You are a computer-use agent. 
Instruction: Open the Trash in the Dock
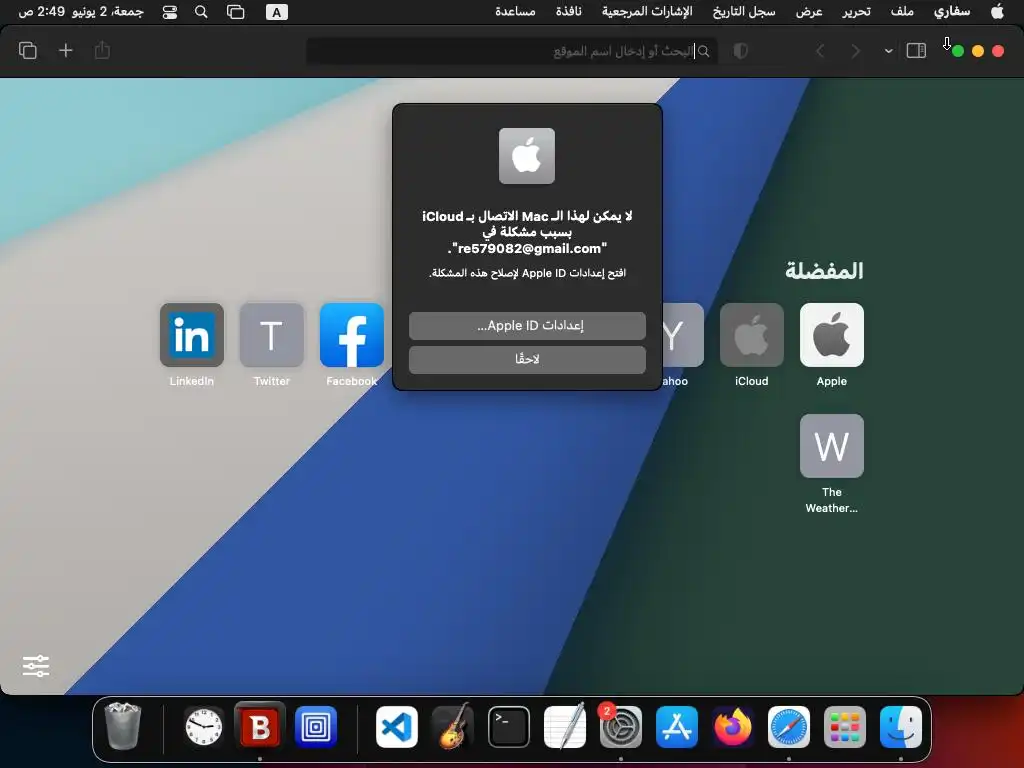123,727
